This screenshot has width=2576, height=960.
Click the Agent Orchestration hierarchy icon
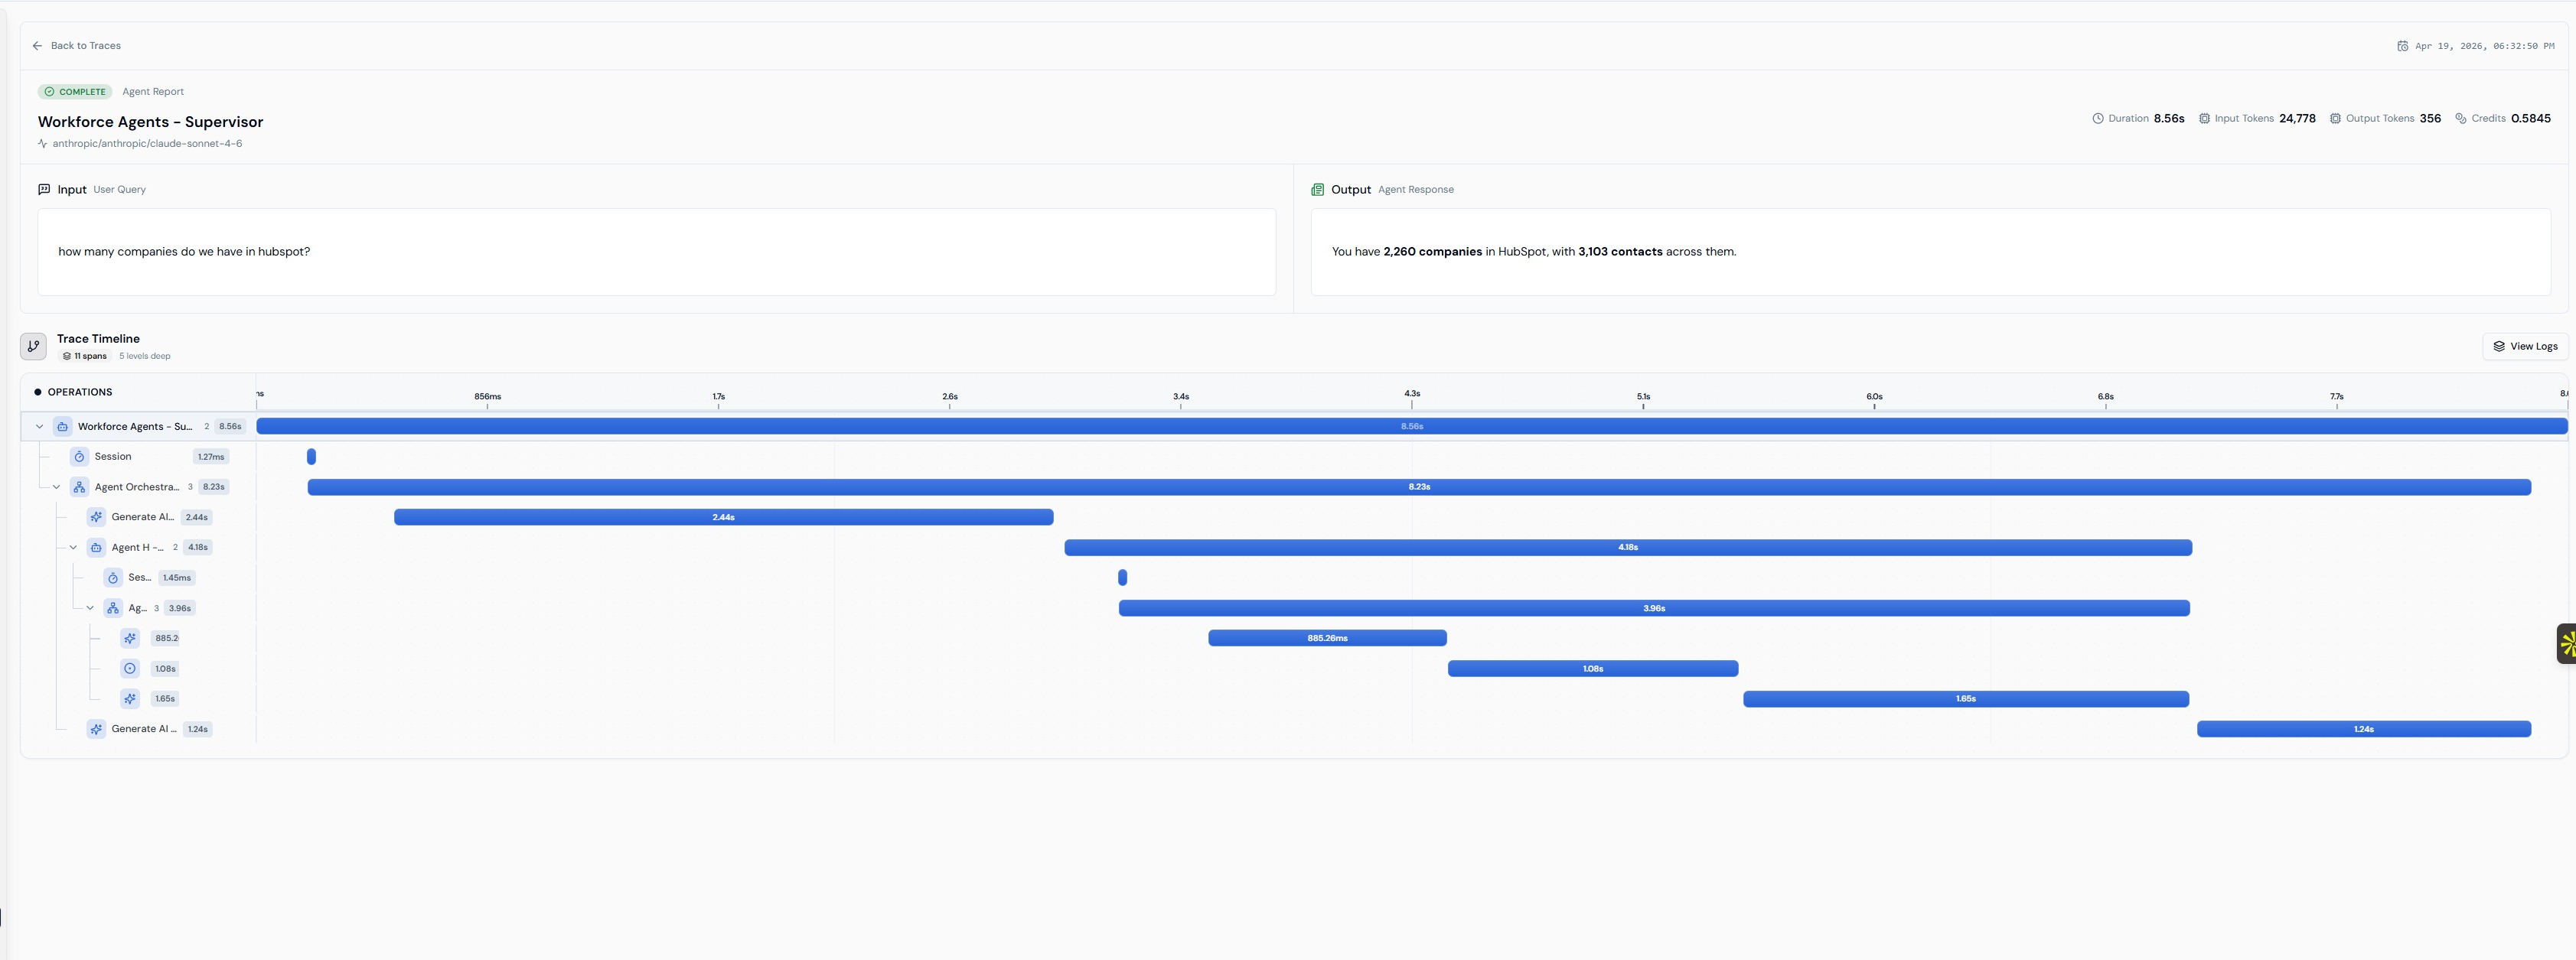point(80,487)
